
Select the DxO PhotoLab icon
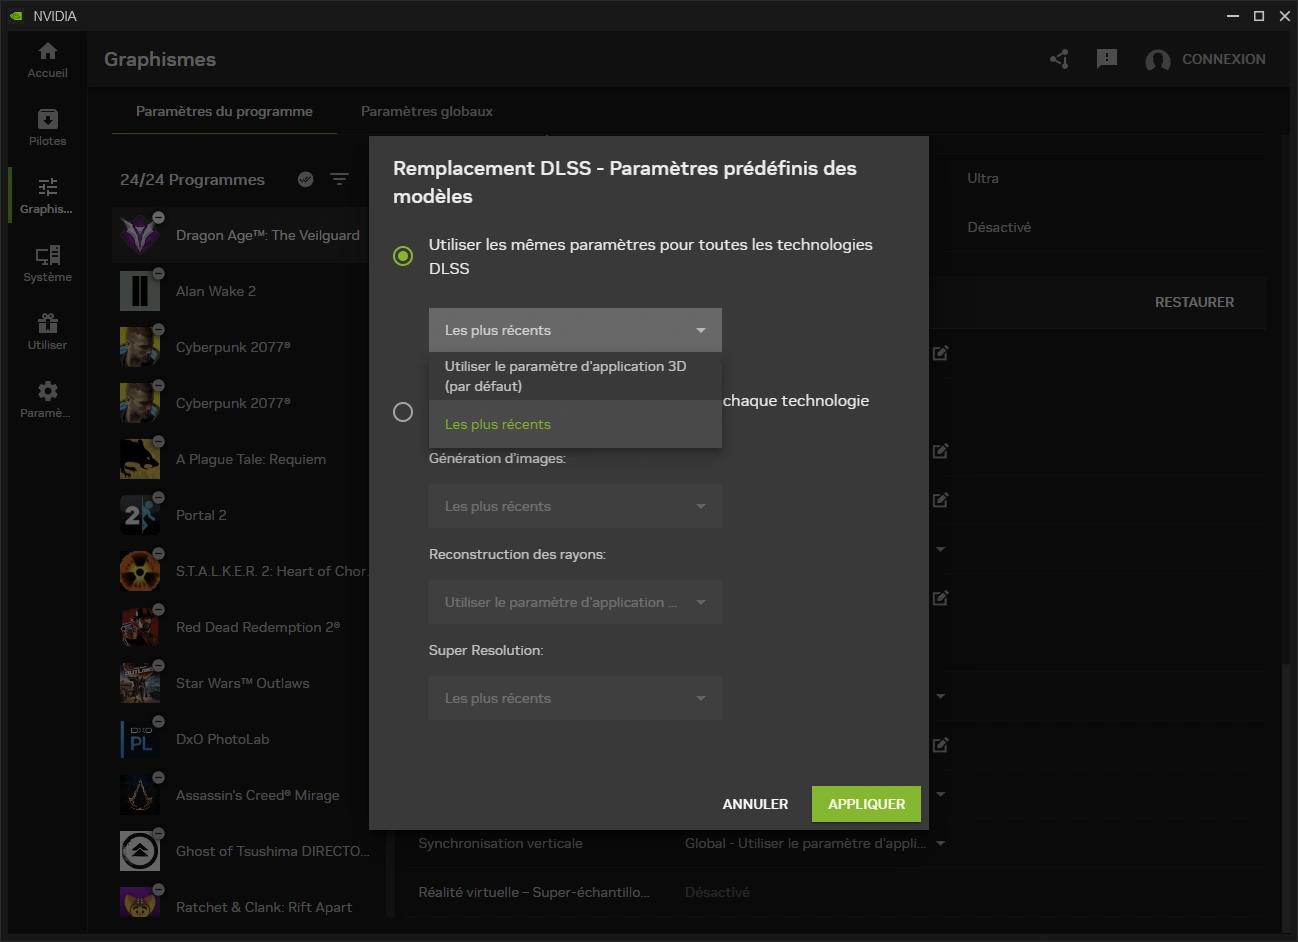tap(140, 739)
